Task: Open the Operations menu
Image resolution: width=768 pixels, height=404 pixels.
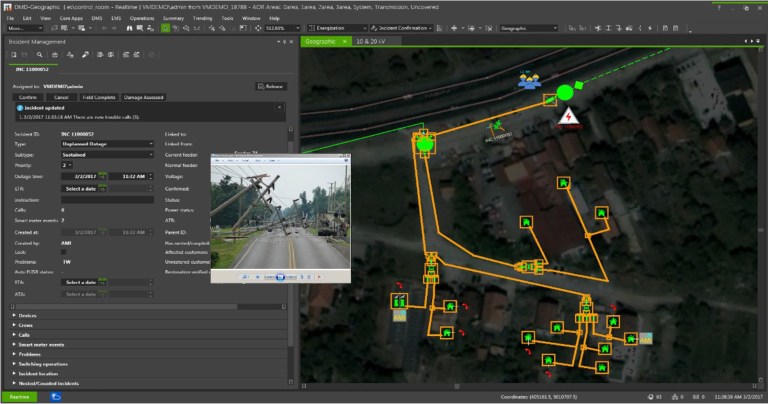Action: (x=142, y=18)
